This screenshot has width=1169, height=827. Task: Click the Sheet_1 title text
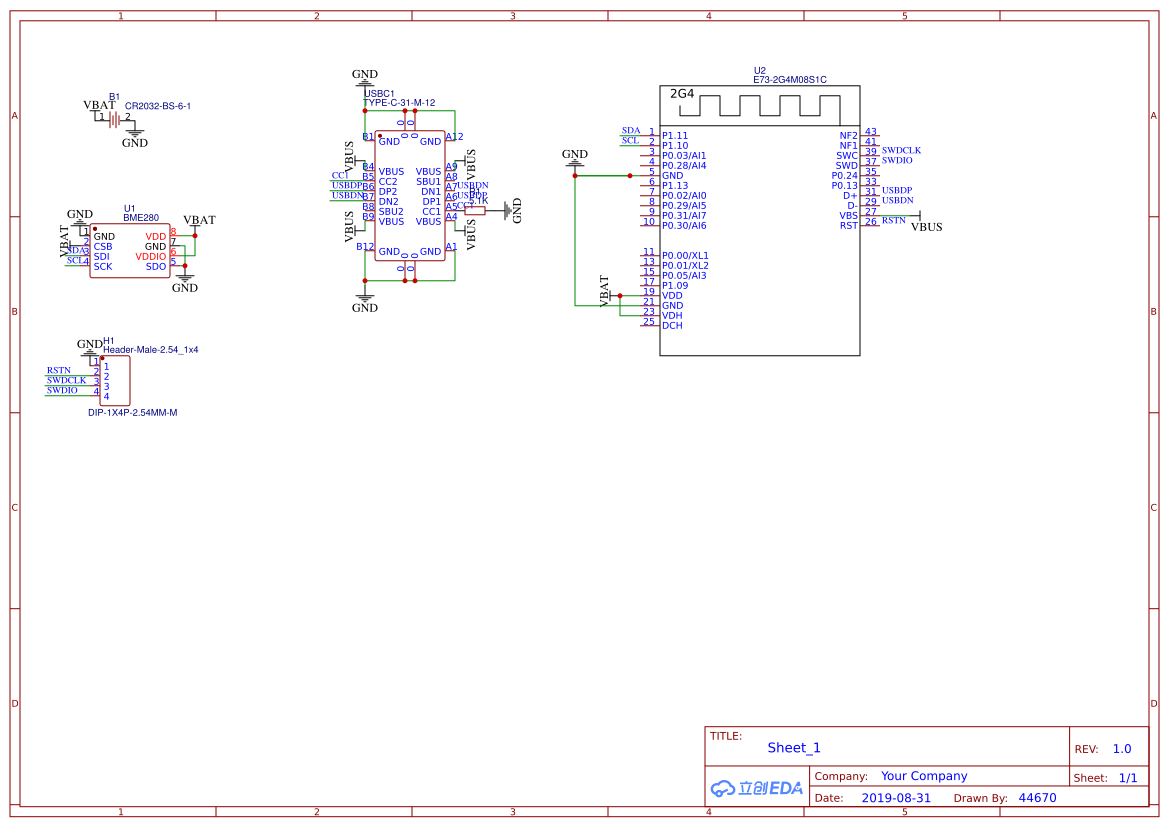click(794, 748)
